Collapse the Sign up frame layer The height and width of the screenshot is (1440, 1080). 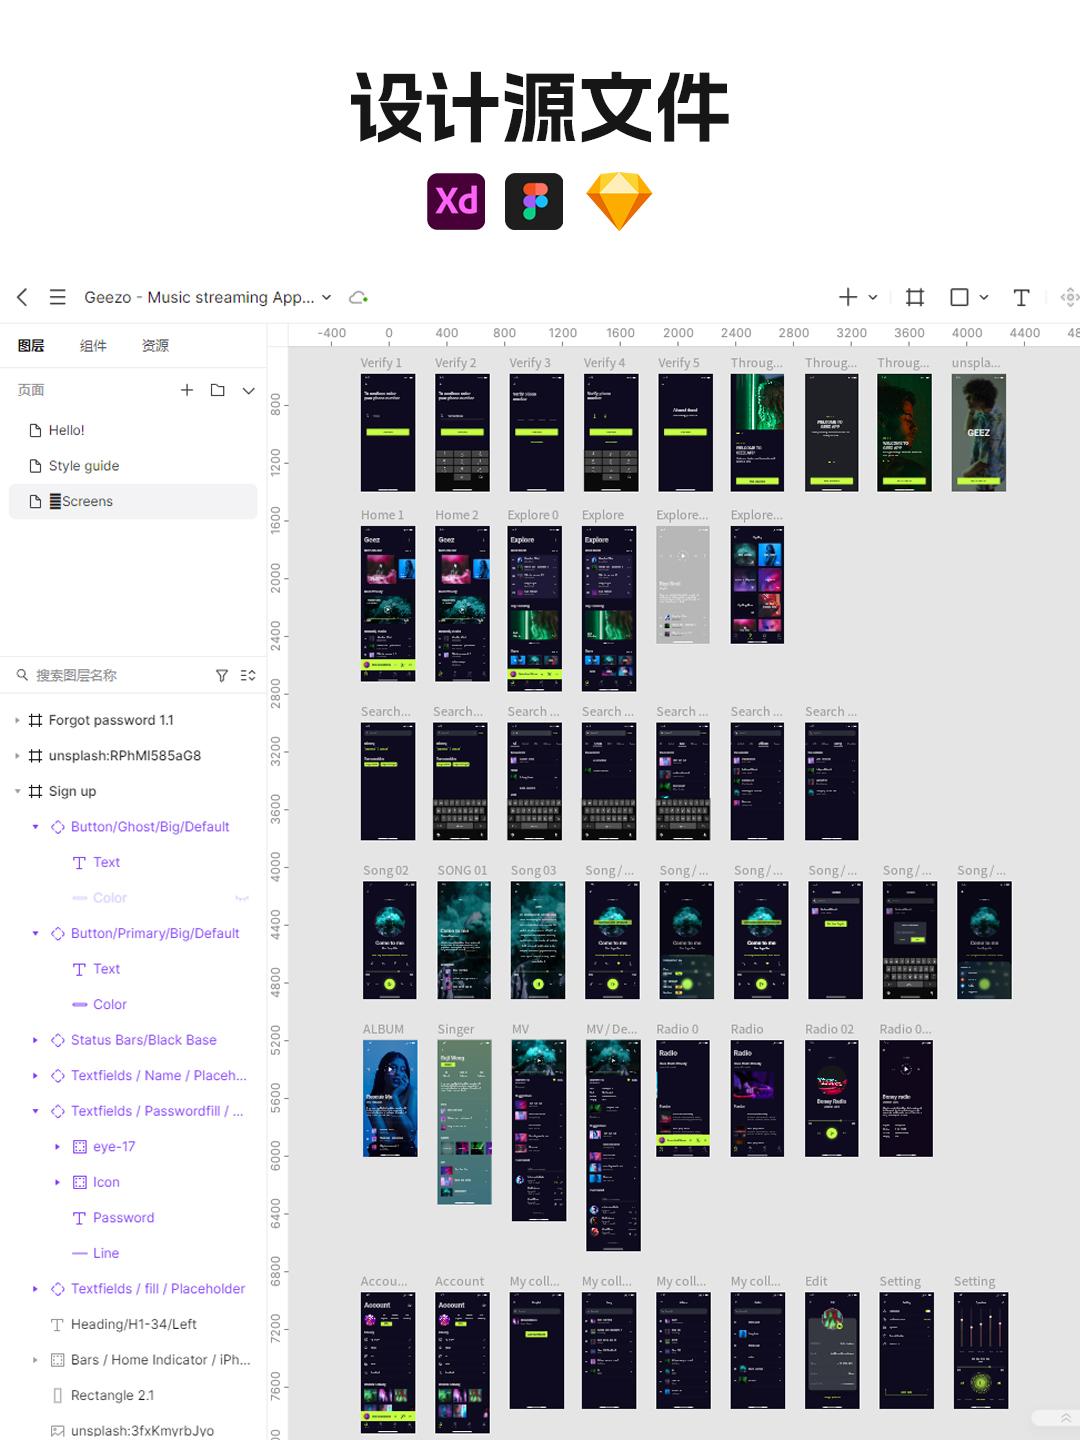(x=17, y=791)
